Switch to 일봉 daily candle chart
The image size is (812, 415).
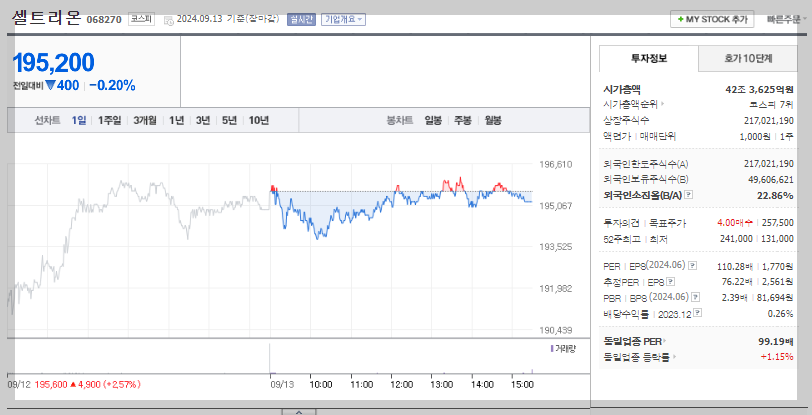433,121
